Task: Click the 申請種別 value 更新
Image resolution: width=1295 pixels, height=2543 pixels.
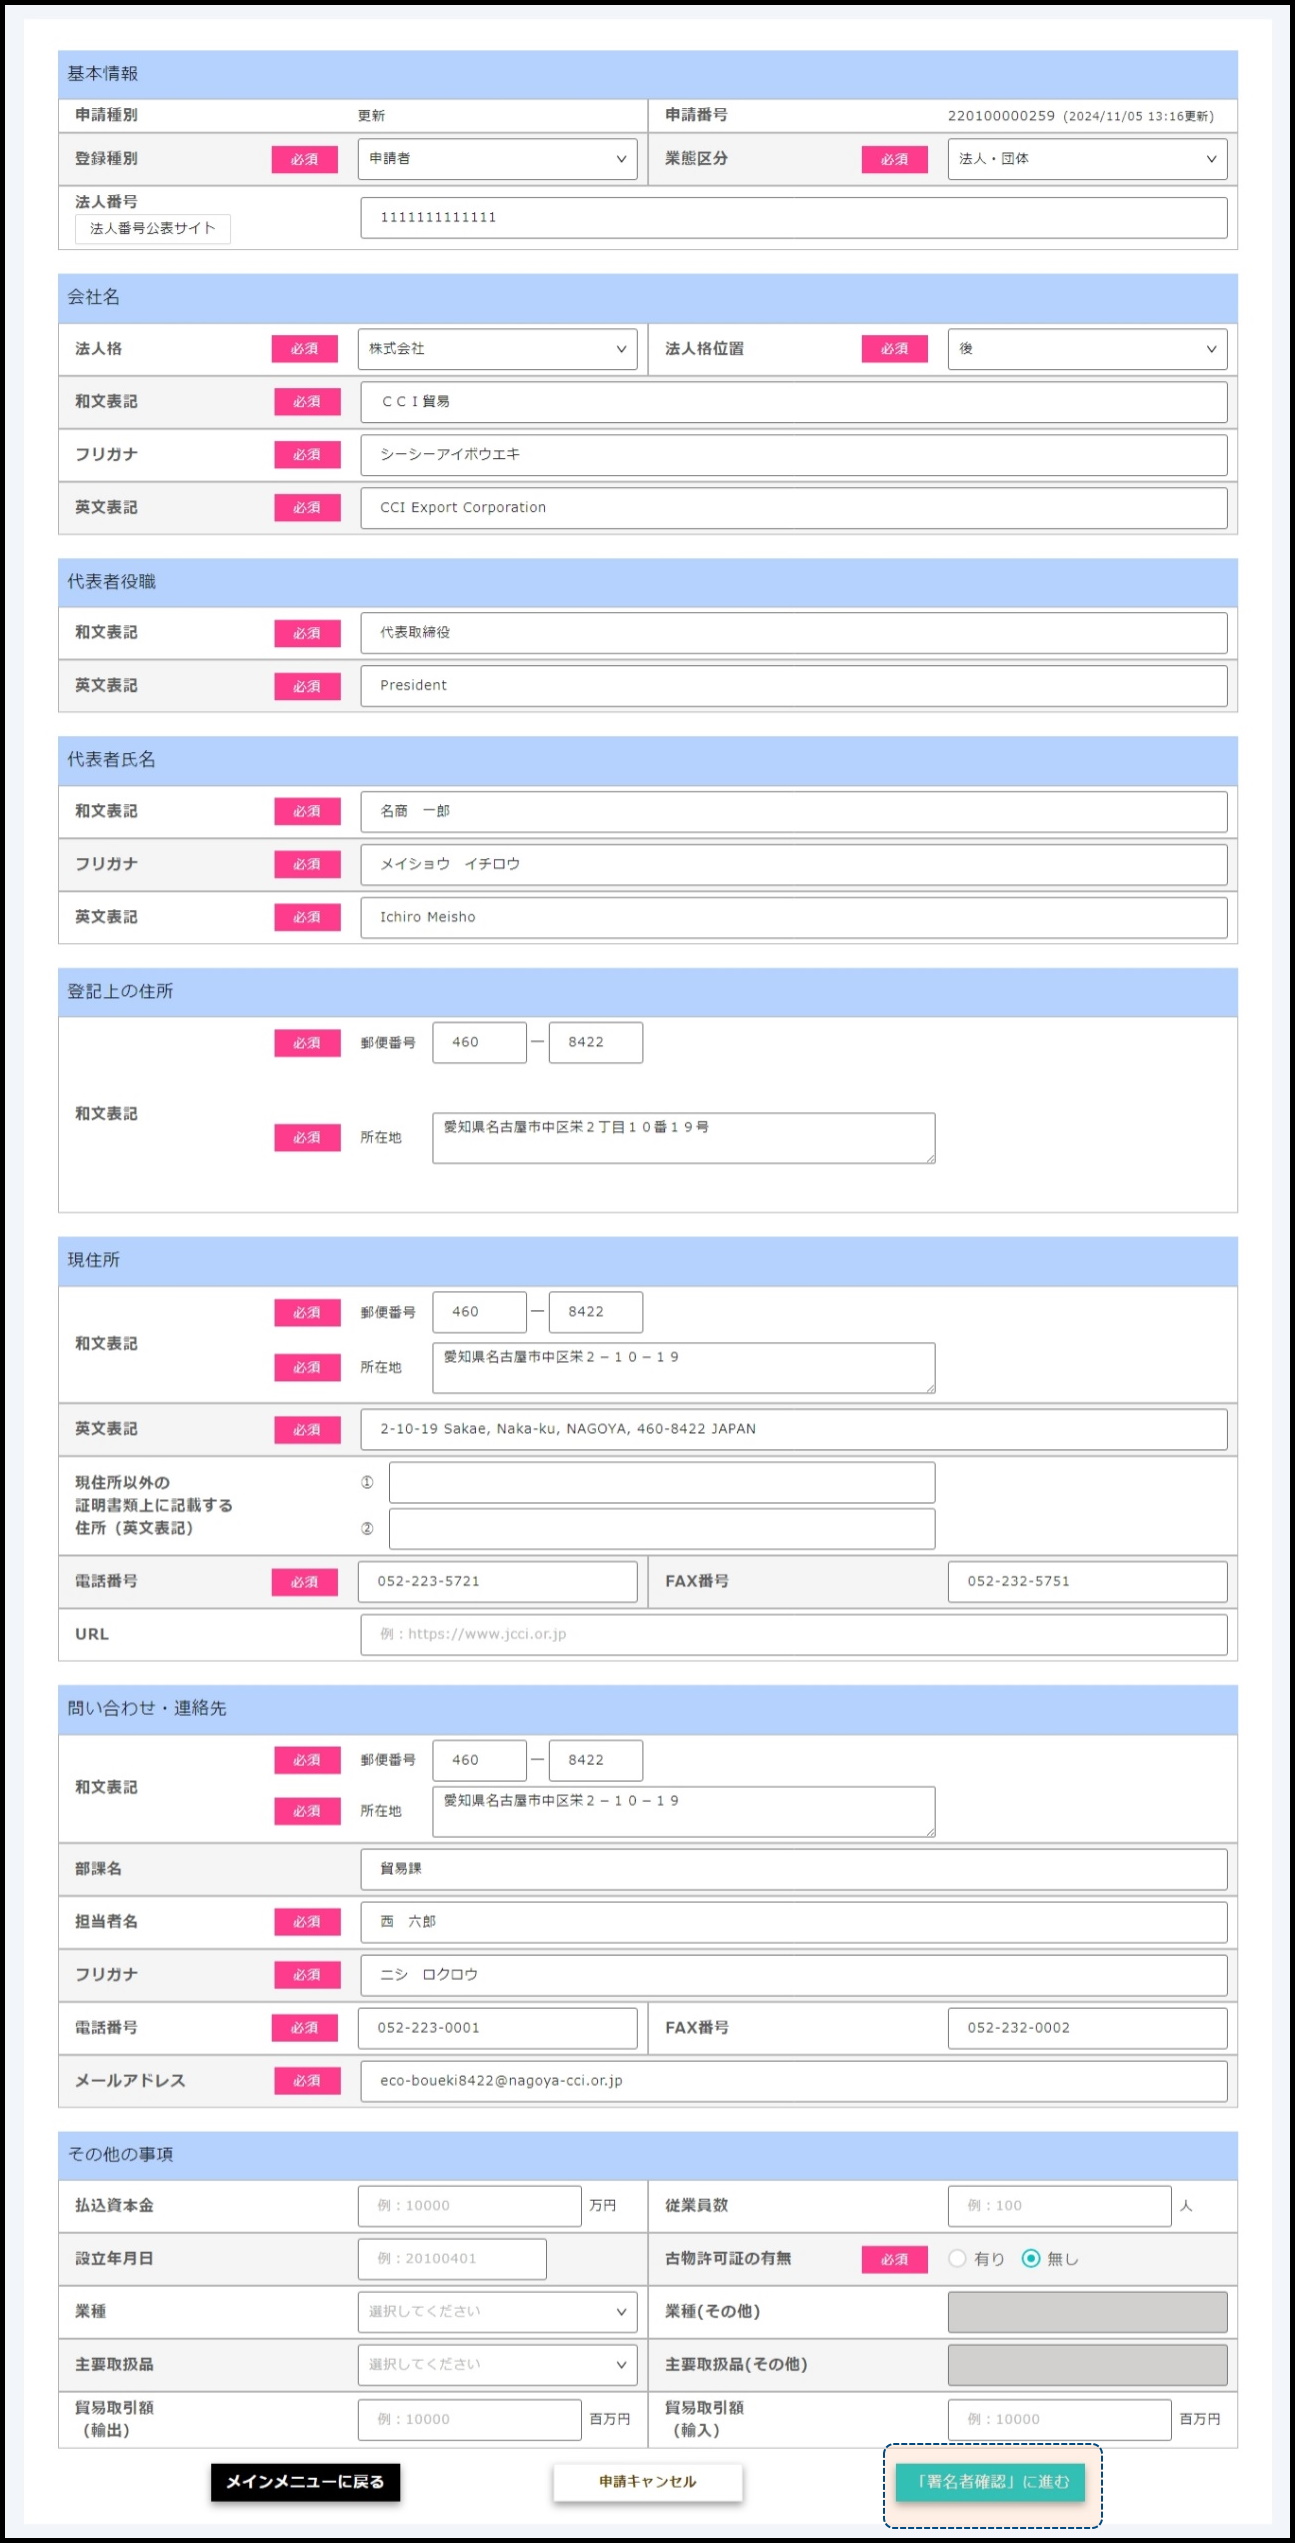Action: coord(371,116)
